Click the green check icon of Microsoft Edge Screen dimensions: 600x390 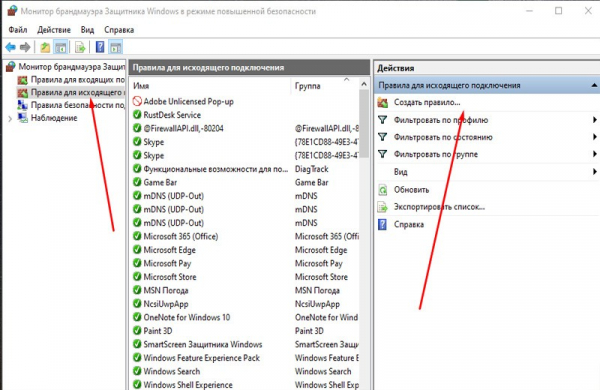click(x=137, y=250)
